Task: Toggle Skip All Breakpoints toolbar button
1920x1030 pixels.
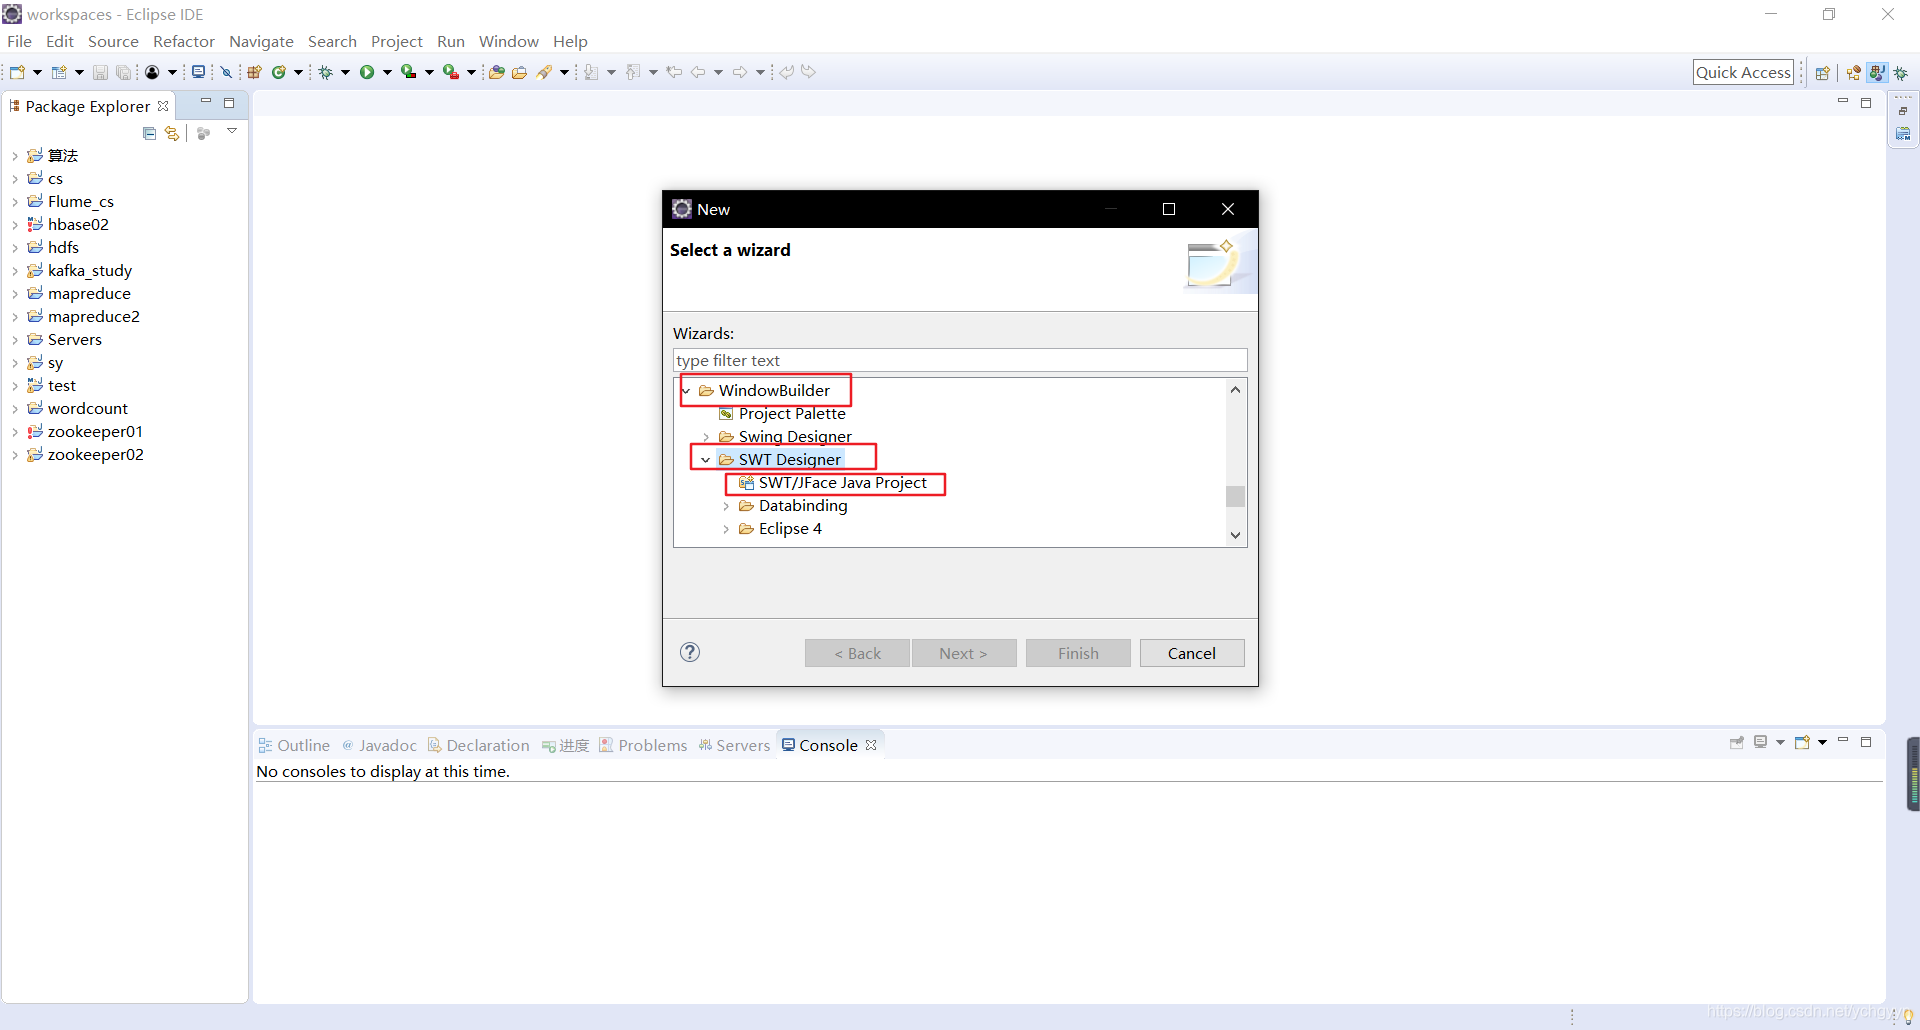Action: click(x=226, y=72)
